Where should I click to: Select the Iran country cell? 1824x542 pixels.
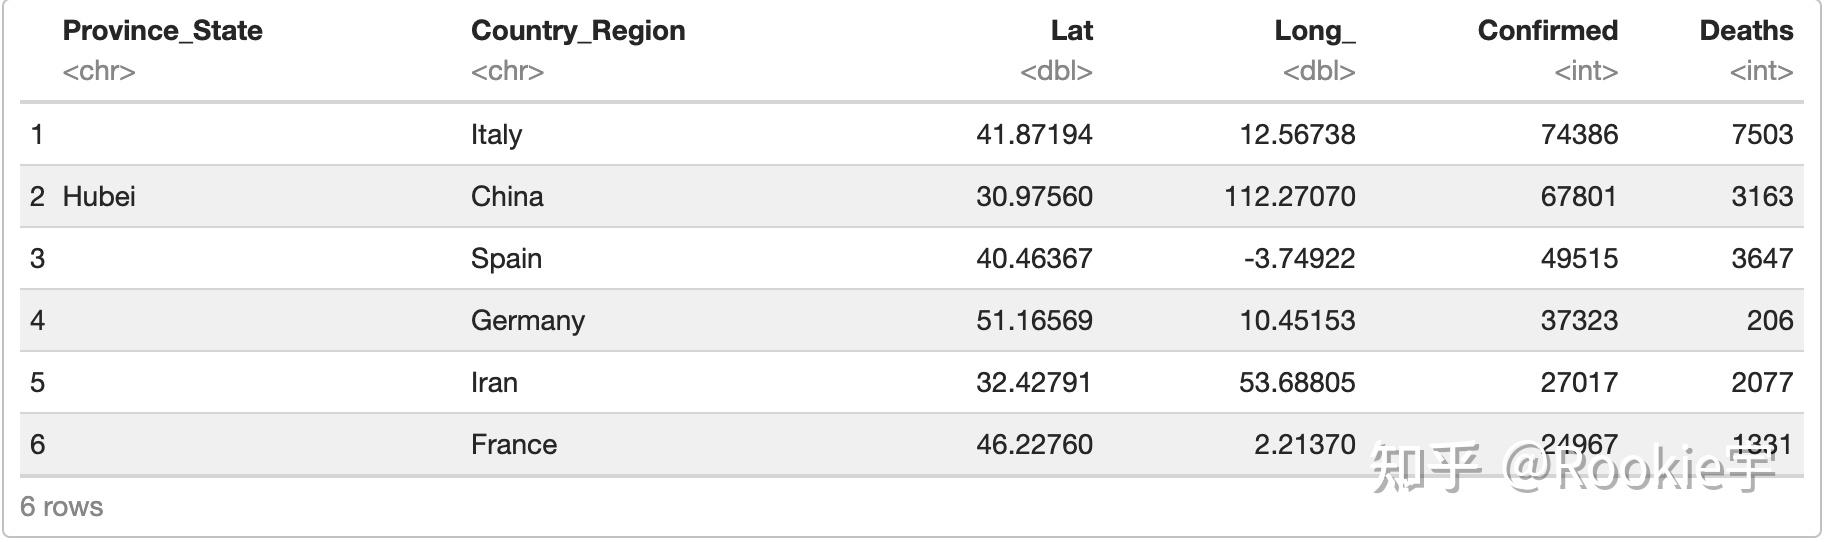pyautogui.click(x=494, y=383)
